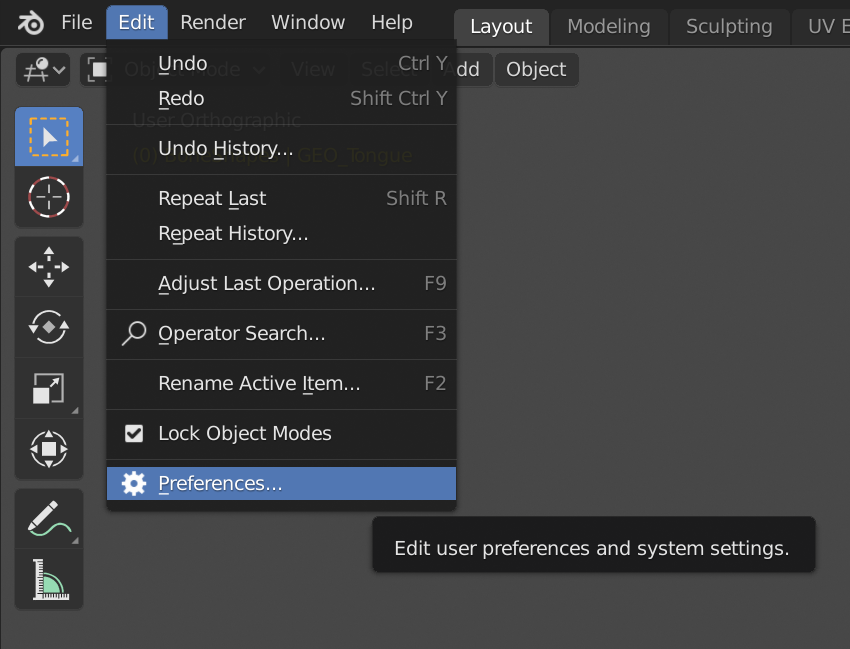The image size is (850, 649).
Task: Select the Scale tool
Action: (49, 388)
